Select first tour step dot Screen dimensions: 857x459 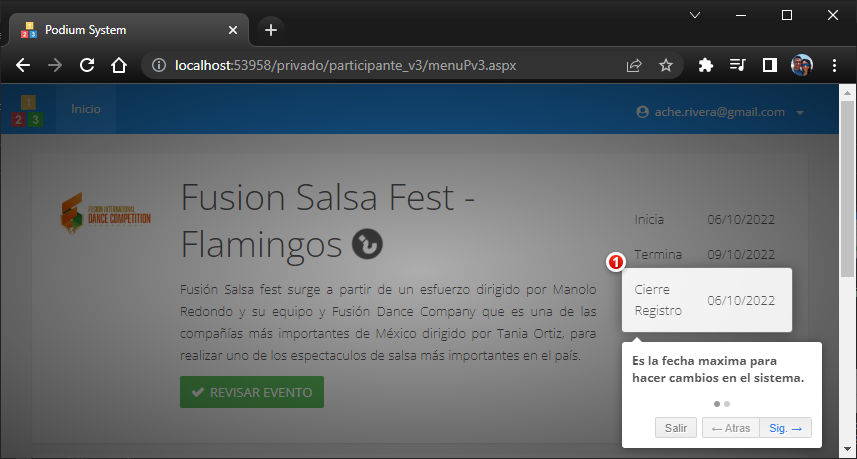(717, 404)
